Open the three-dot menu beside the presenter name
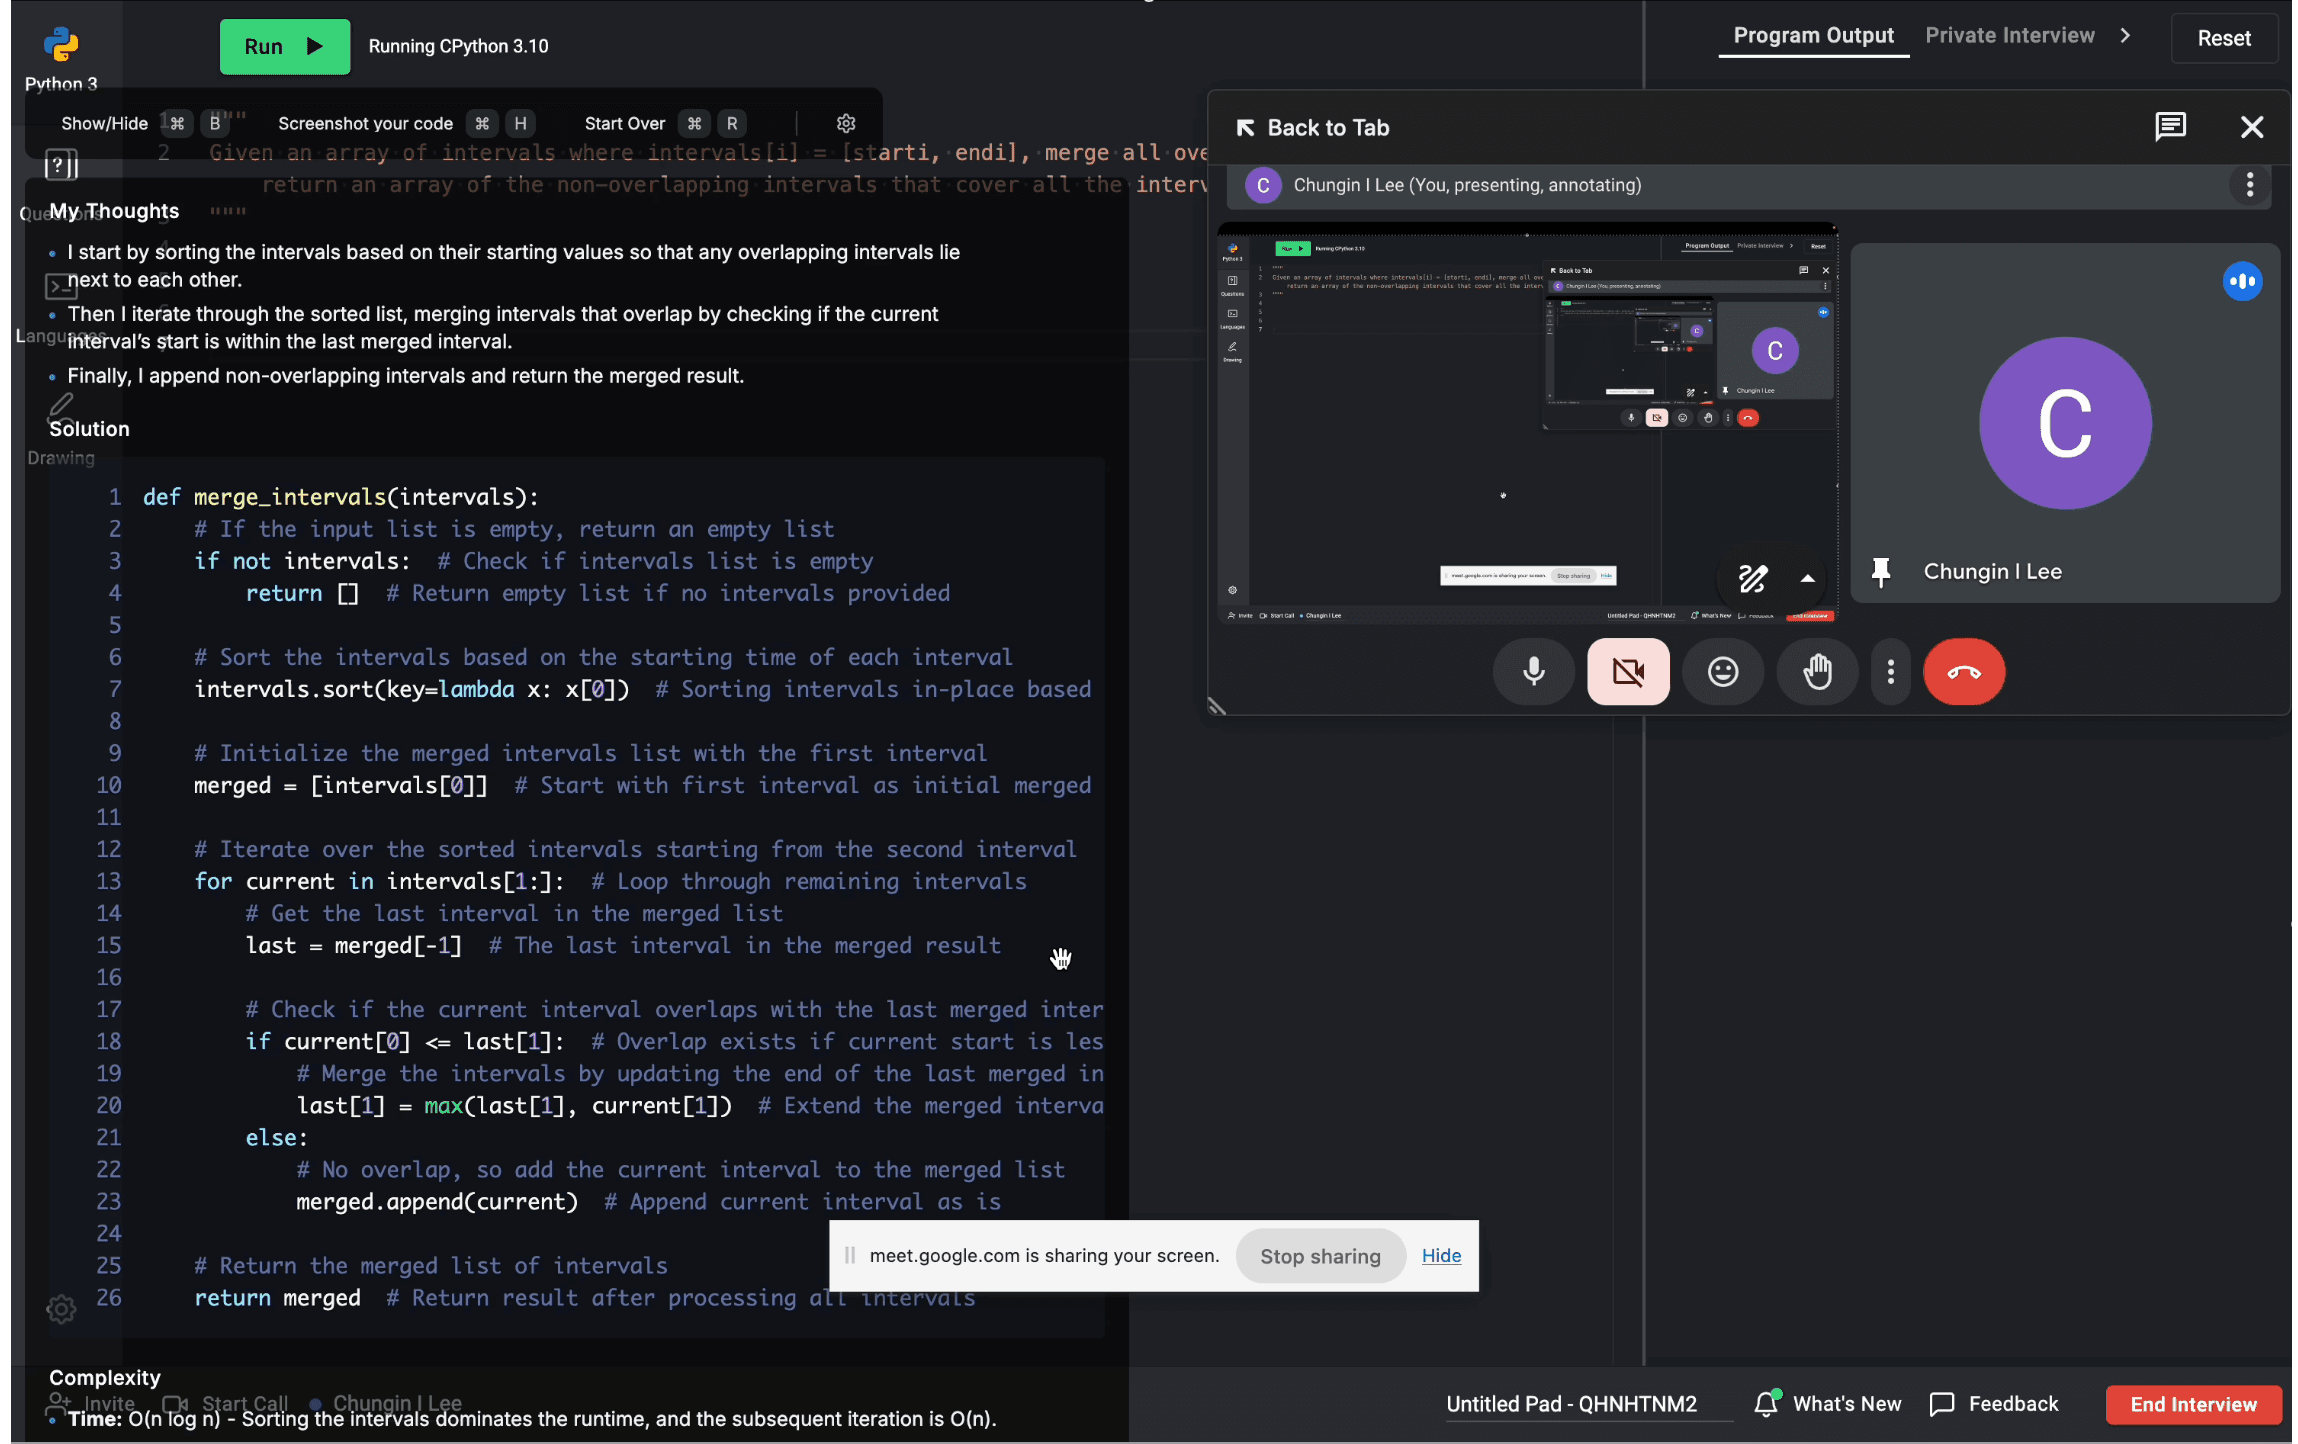Image resolution: width=2298 pixels, height=1444 pixels. (2248, 185)
